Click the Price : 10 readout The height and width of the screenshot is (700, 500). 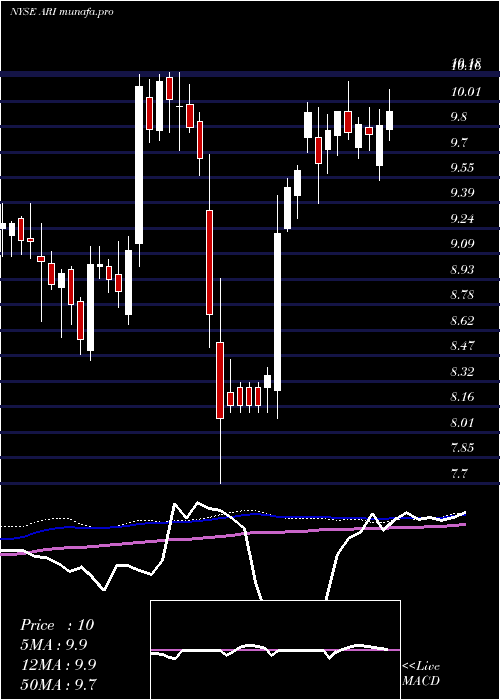pos(57,625)
